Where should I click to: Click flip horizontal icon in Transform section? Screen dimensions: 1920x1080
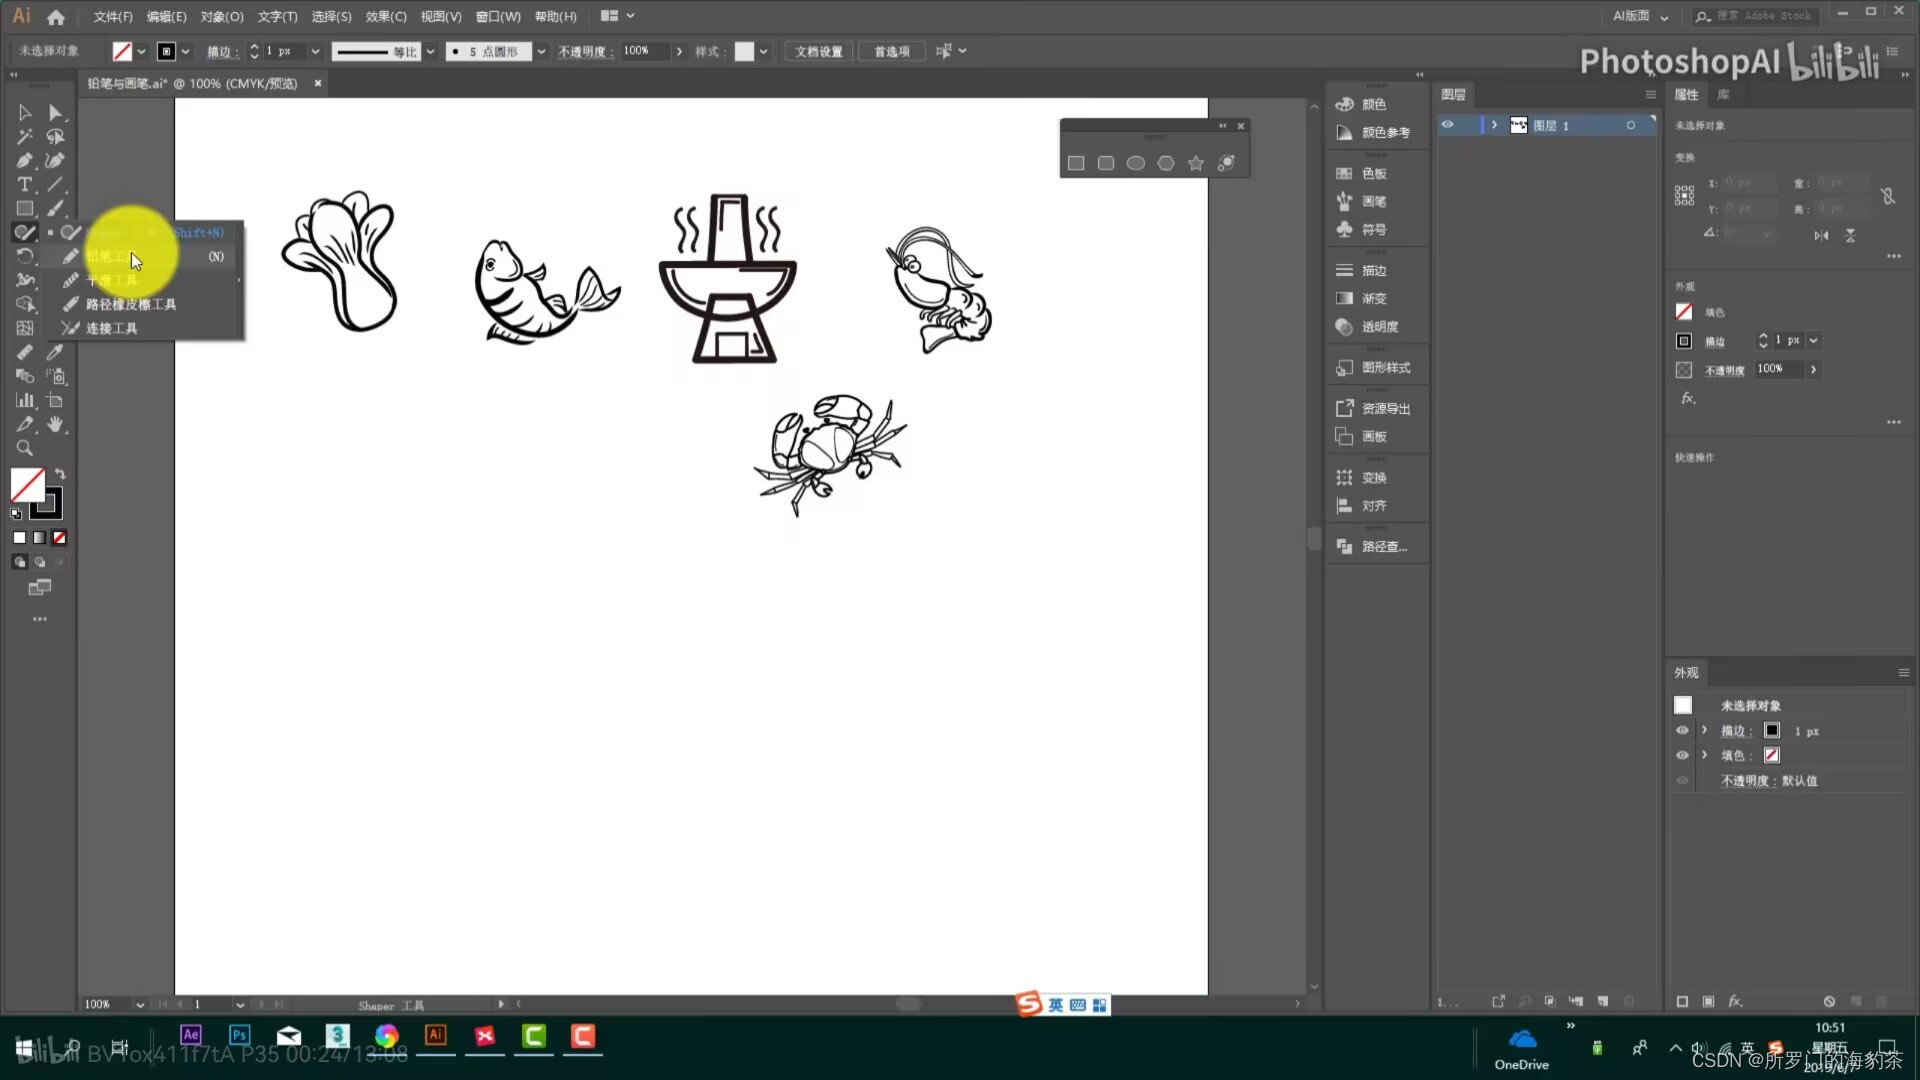[1821, 236]
